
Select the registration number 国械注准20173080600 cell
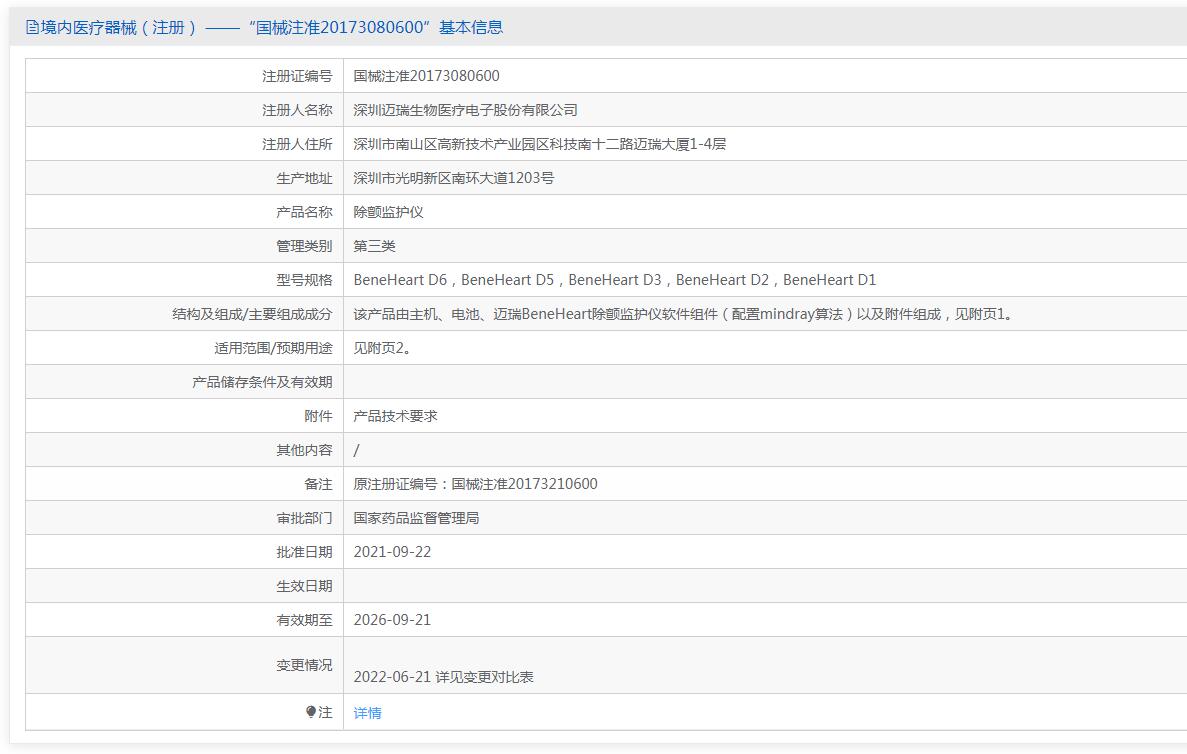426,76
